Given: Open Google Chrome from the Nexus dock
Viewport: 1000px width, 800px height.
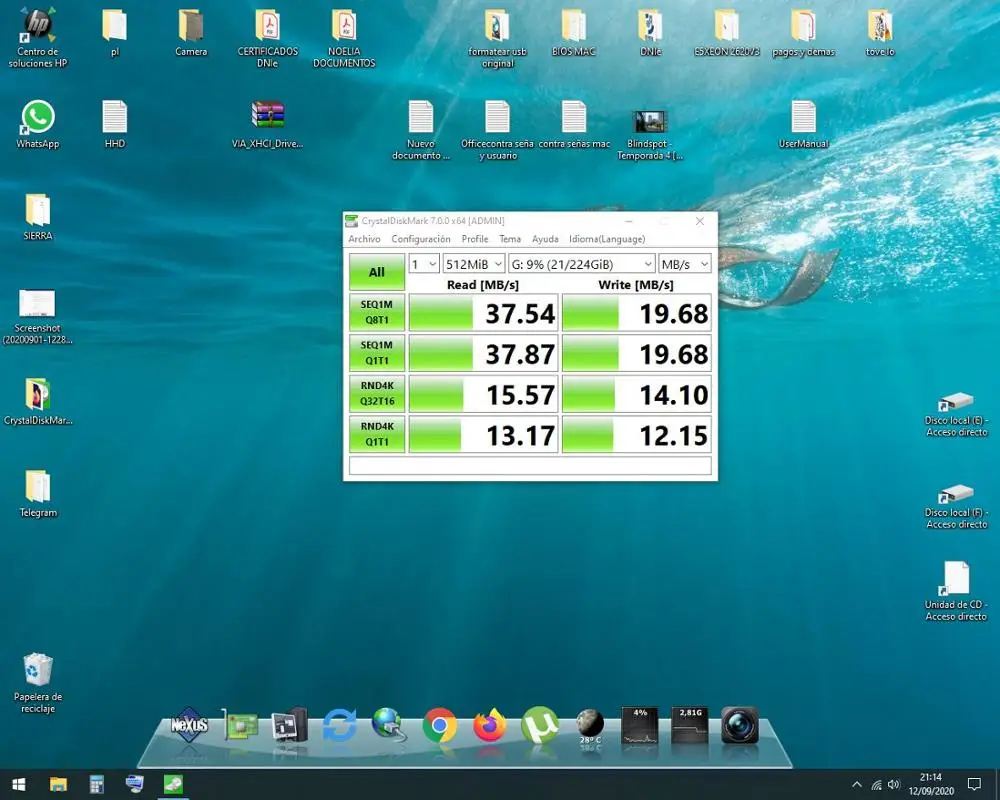Looking at the screenshot, I should tap(440, 726).
